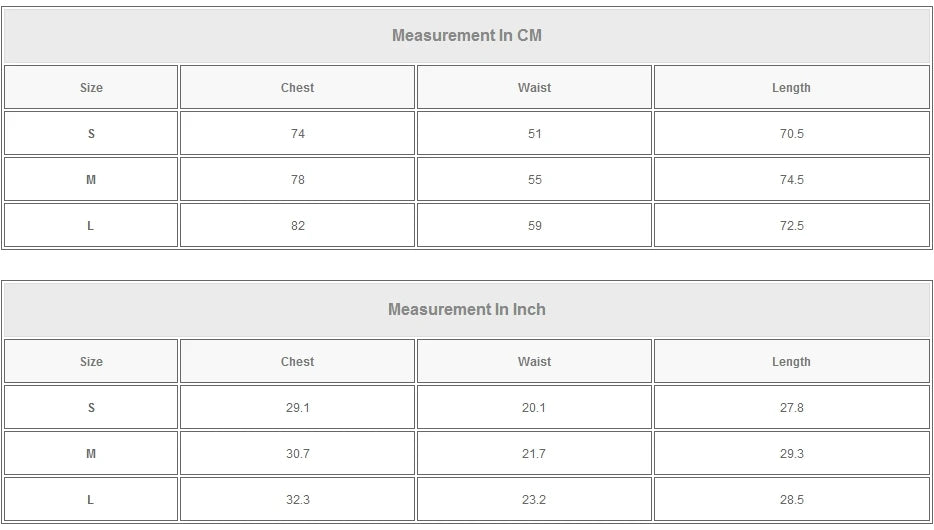Image resolution: width=934 pixels, height=530 pixels.
Task: Select the length value 27.8 cell
Action: pyautogui.click(x=791, y=408)
